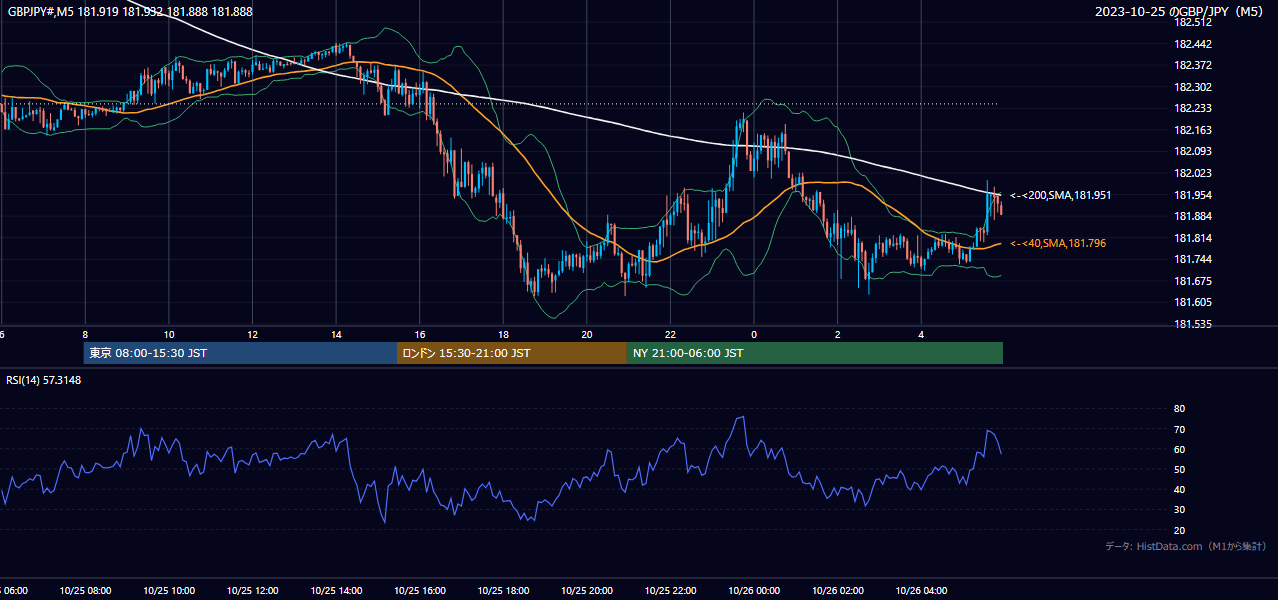
Task: Click the 182.233 price axis label
Action: point(1193,108)
